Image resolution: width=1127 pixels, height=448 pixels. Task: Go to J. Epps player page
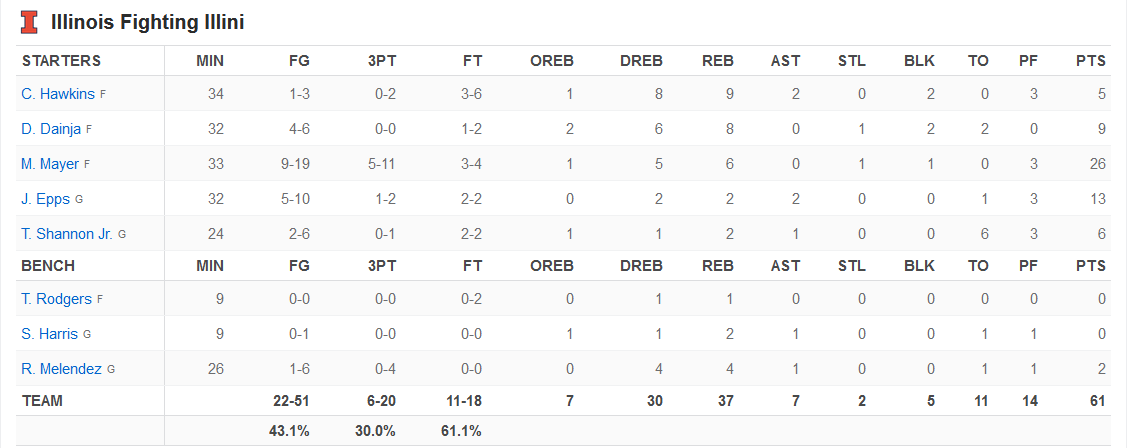coord(45,199)
